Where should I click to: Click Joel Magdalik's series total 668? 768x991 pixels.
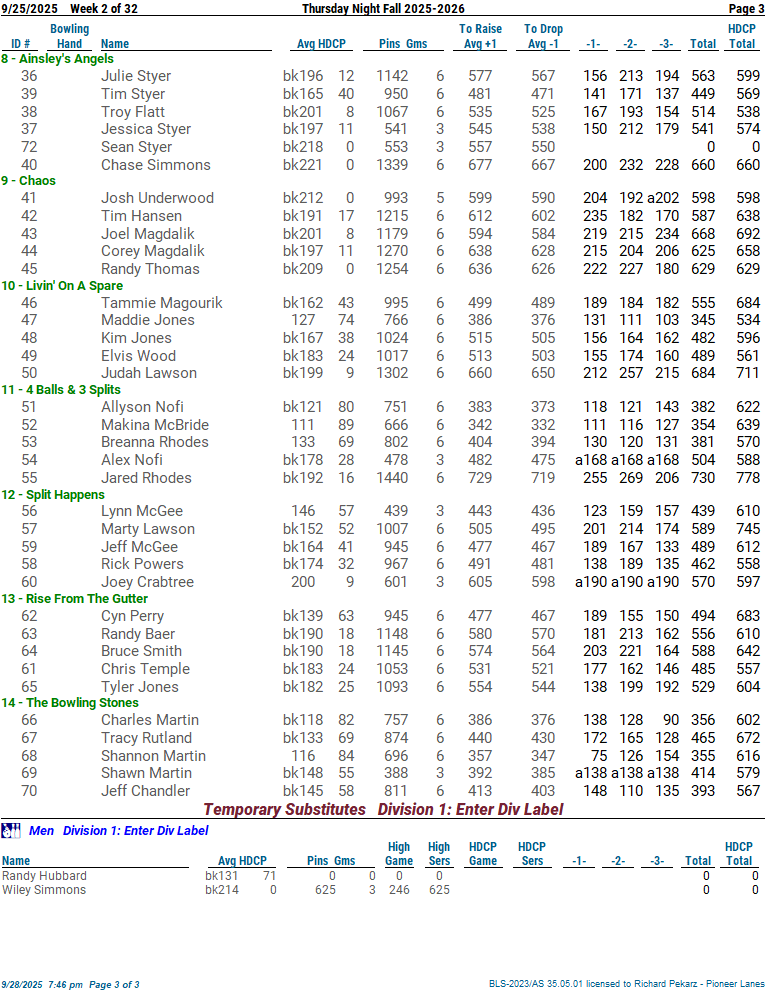tap(703, 234)
